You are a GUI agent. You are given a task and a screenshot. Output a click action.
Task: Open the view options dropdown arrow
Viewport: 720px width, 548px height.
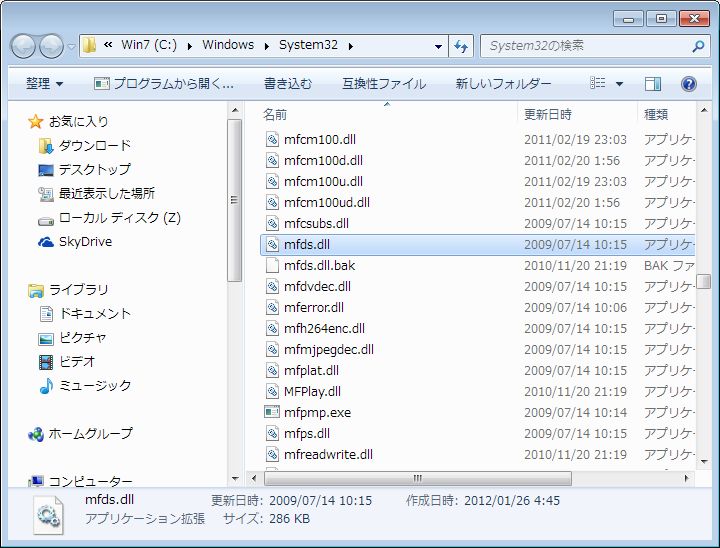coord(619,84)
